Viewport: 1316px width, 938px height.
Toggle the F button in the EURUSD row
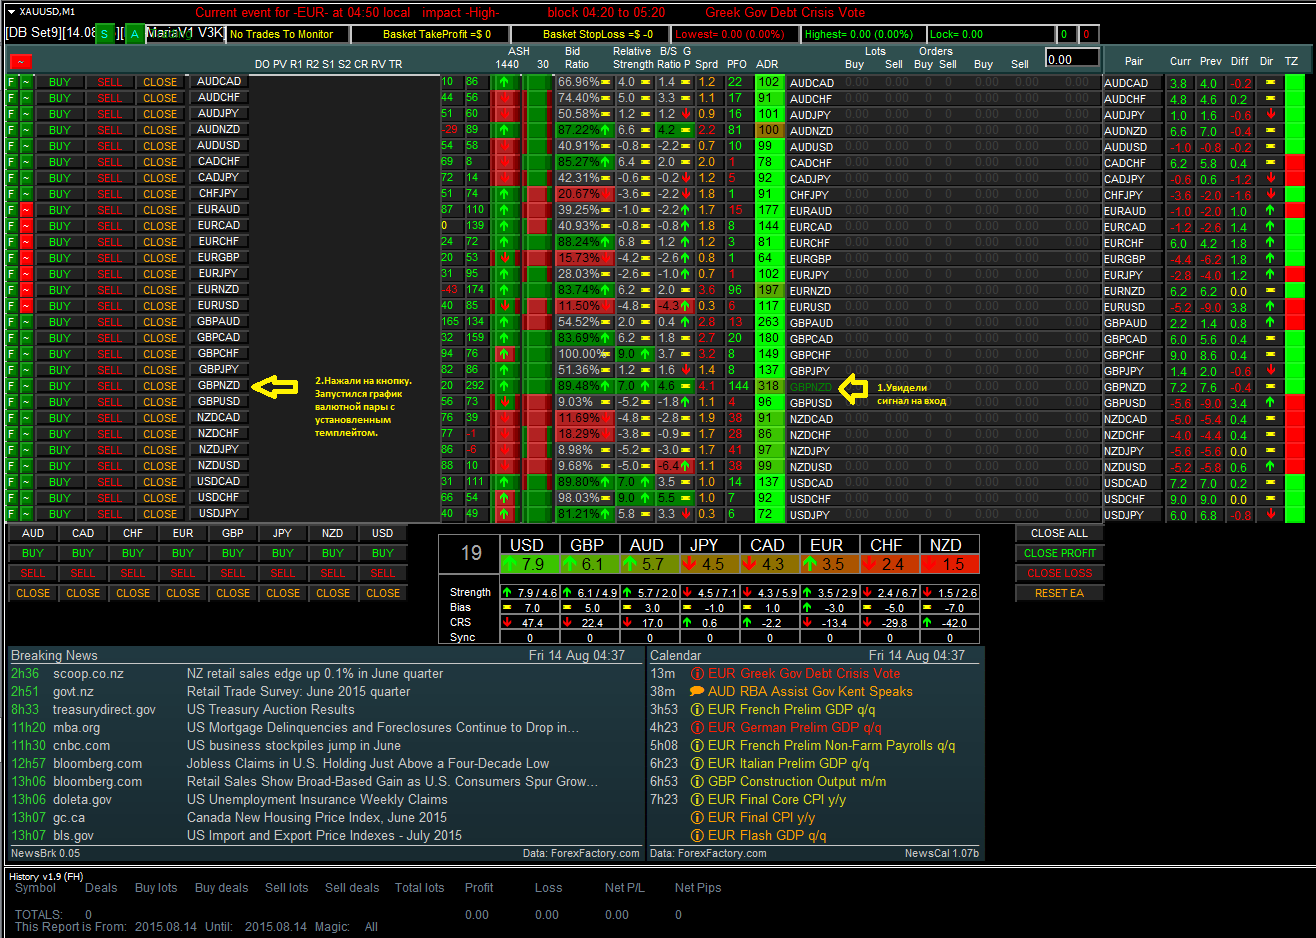(11, 306)
